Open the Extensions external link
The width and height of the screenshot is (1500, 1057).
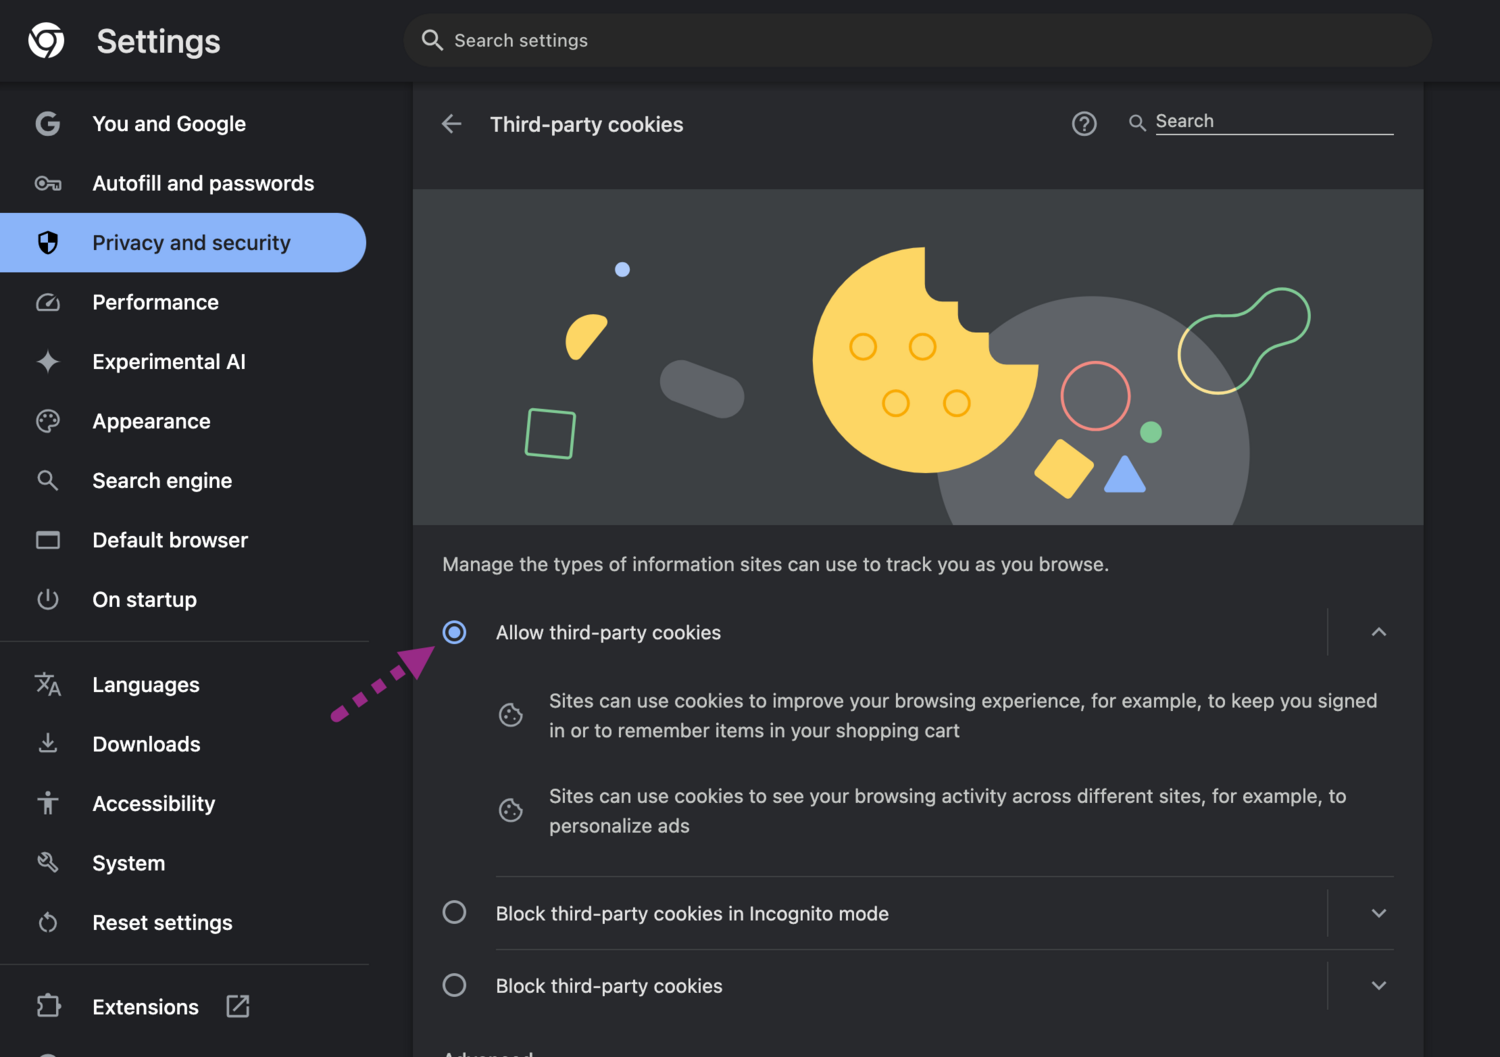click(x=237, y=1006)
